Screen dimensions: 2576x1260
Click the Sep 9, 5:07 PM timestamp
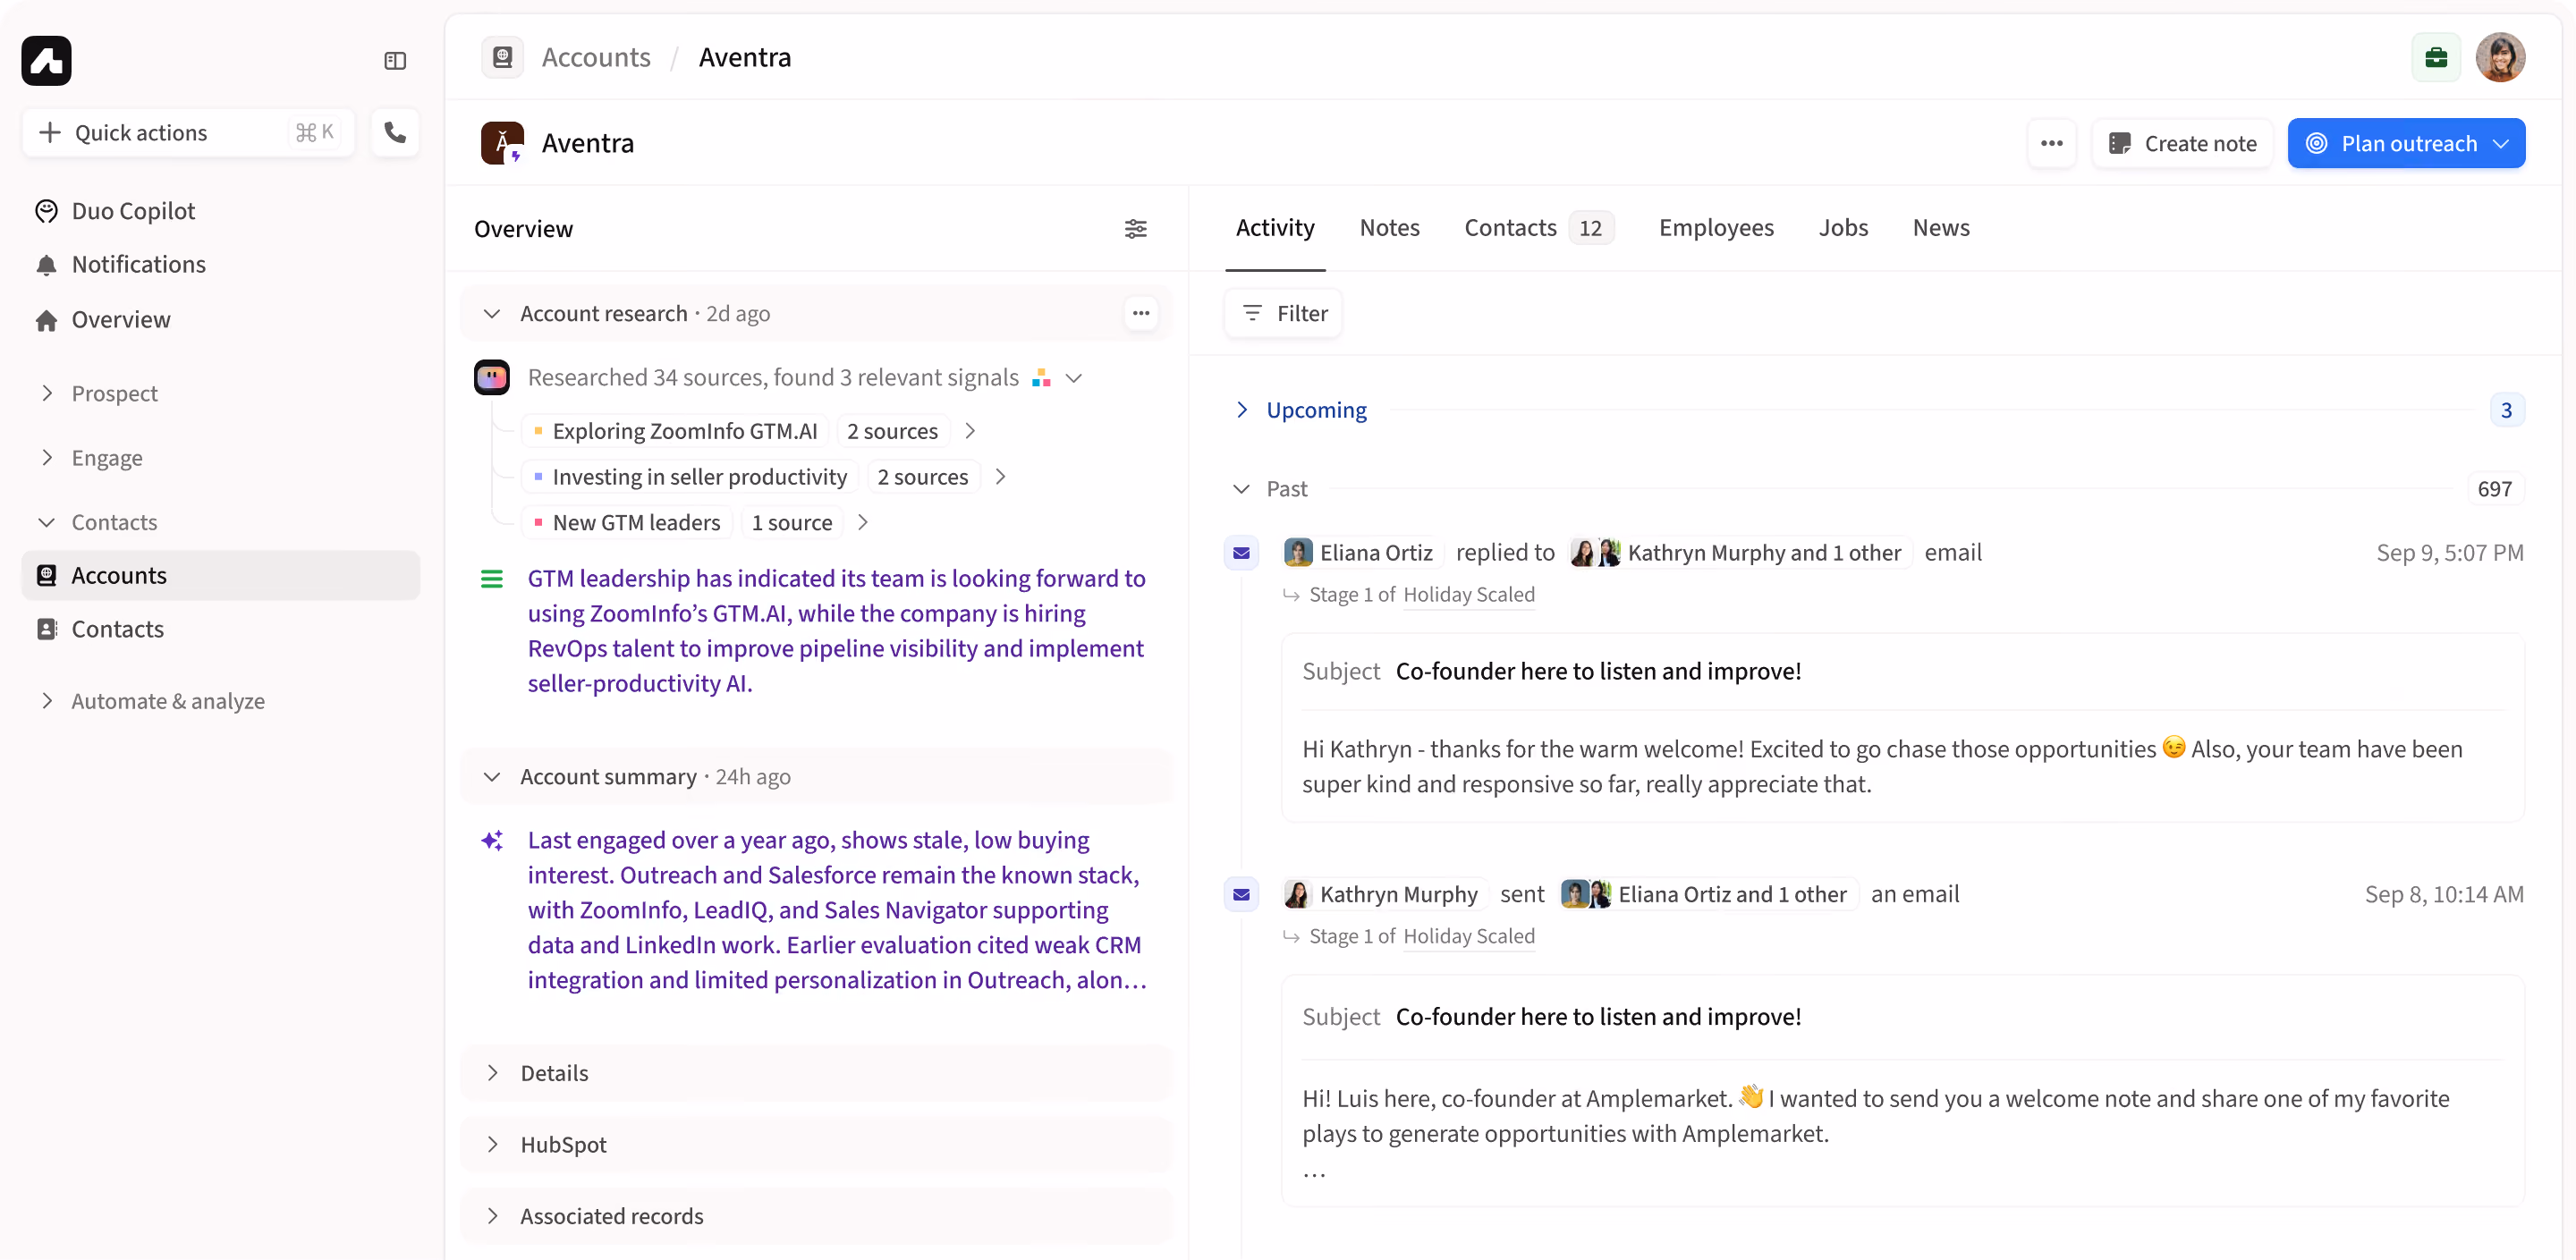[2449, 553]
